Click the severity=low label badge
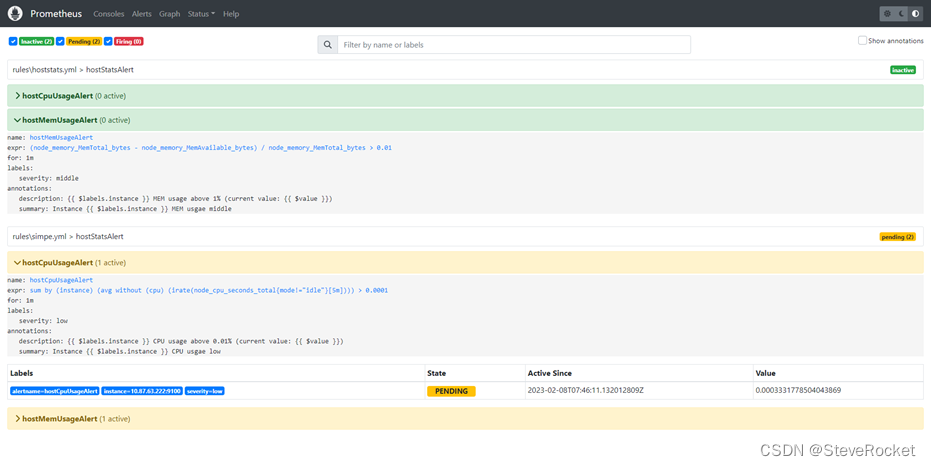The image size is (931, 466). [205, 391]
